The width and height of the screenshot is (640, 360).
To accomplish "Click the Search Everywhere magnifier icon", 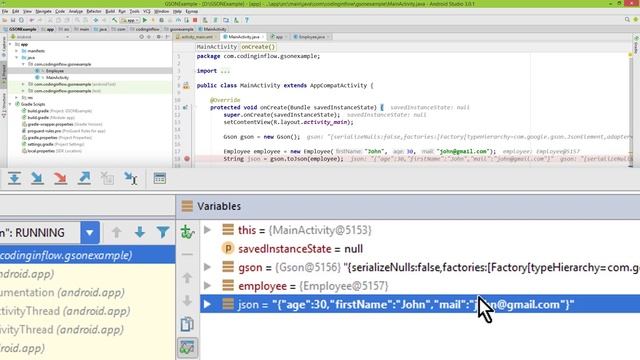I will [x=627, y=20].
